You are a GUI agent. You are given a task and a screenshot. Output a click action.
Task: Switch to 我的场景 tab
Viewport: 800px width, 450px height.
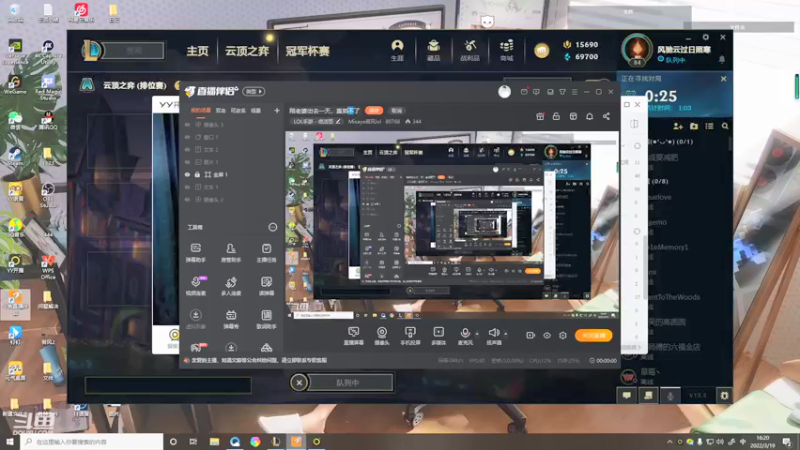pyautogui.click(x=200, y=110)
